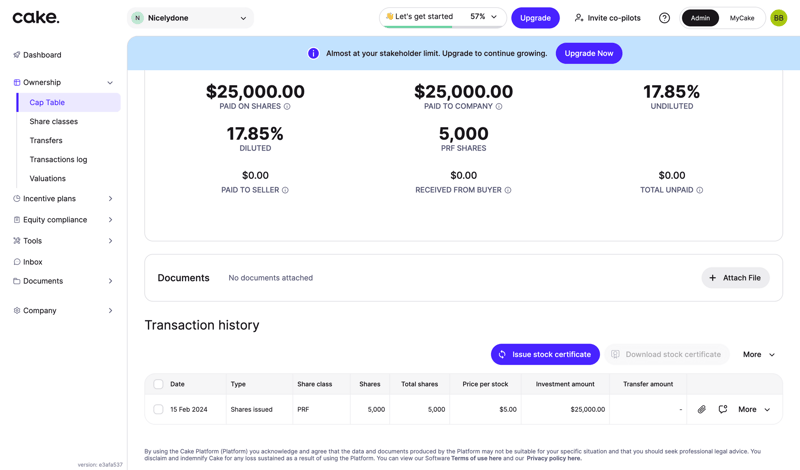Image resolution: width=800 pixels, height=470 pixels.
Task: Switch to MyCake view
Action: click(742, 18)
